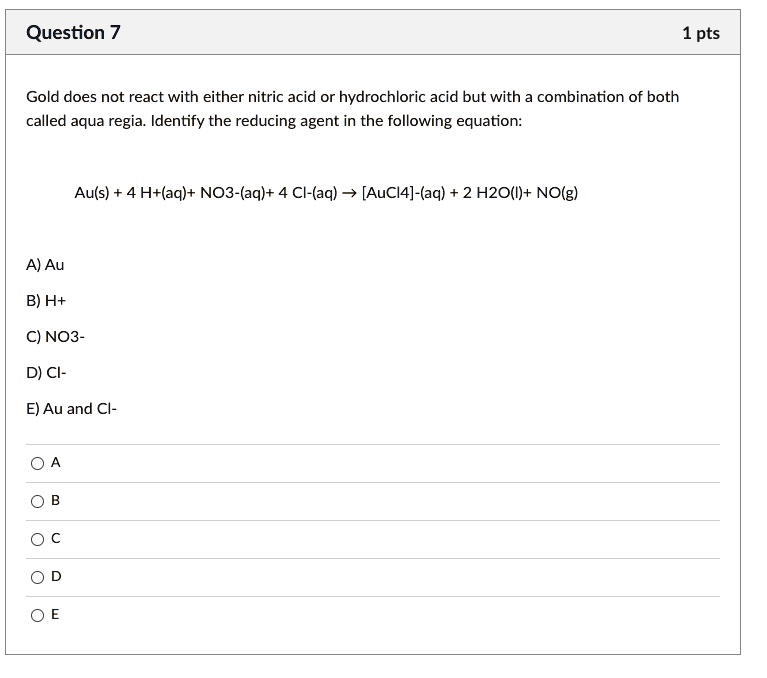Click the "Question 7" heading

point(73,33)
